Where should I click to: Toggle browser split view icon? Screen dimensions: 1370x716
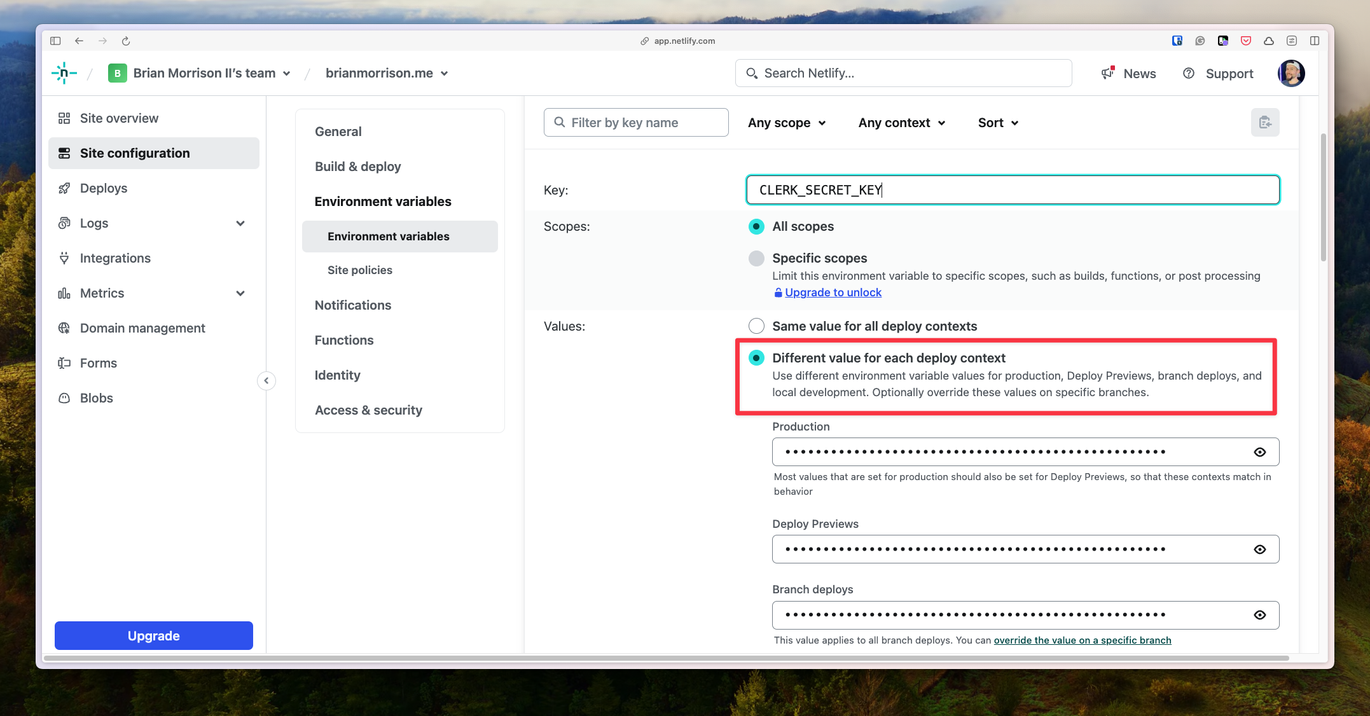1314,41
